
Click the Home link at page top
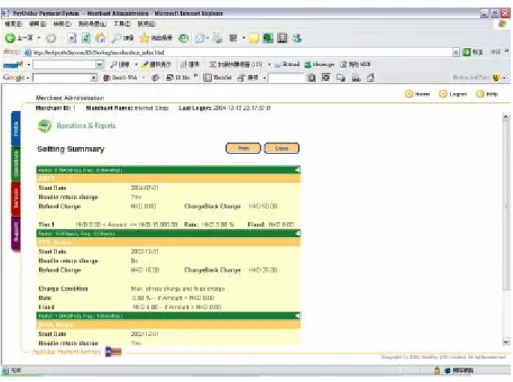(417, 94)
